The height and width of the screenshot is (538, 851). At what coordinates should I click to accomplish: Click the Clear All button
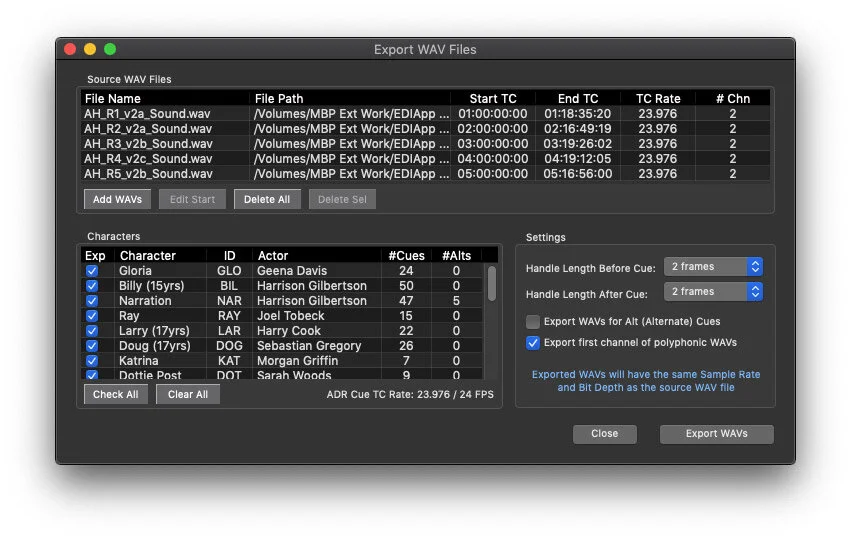(x=188, y=394)
